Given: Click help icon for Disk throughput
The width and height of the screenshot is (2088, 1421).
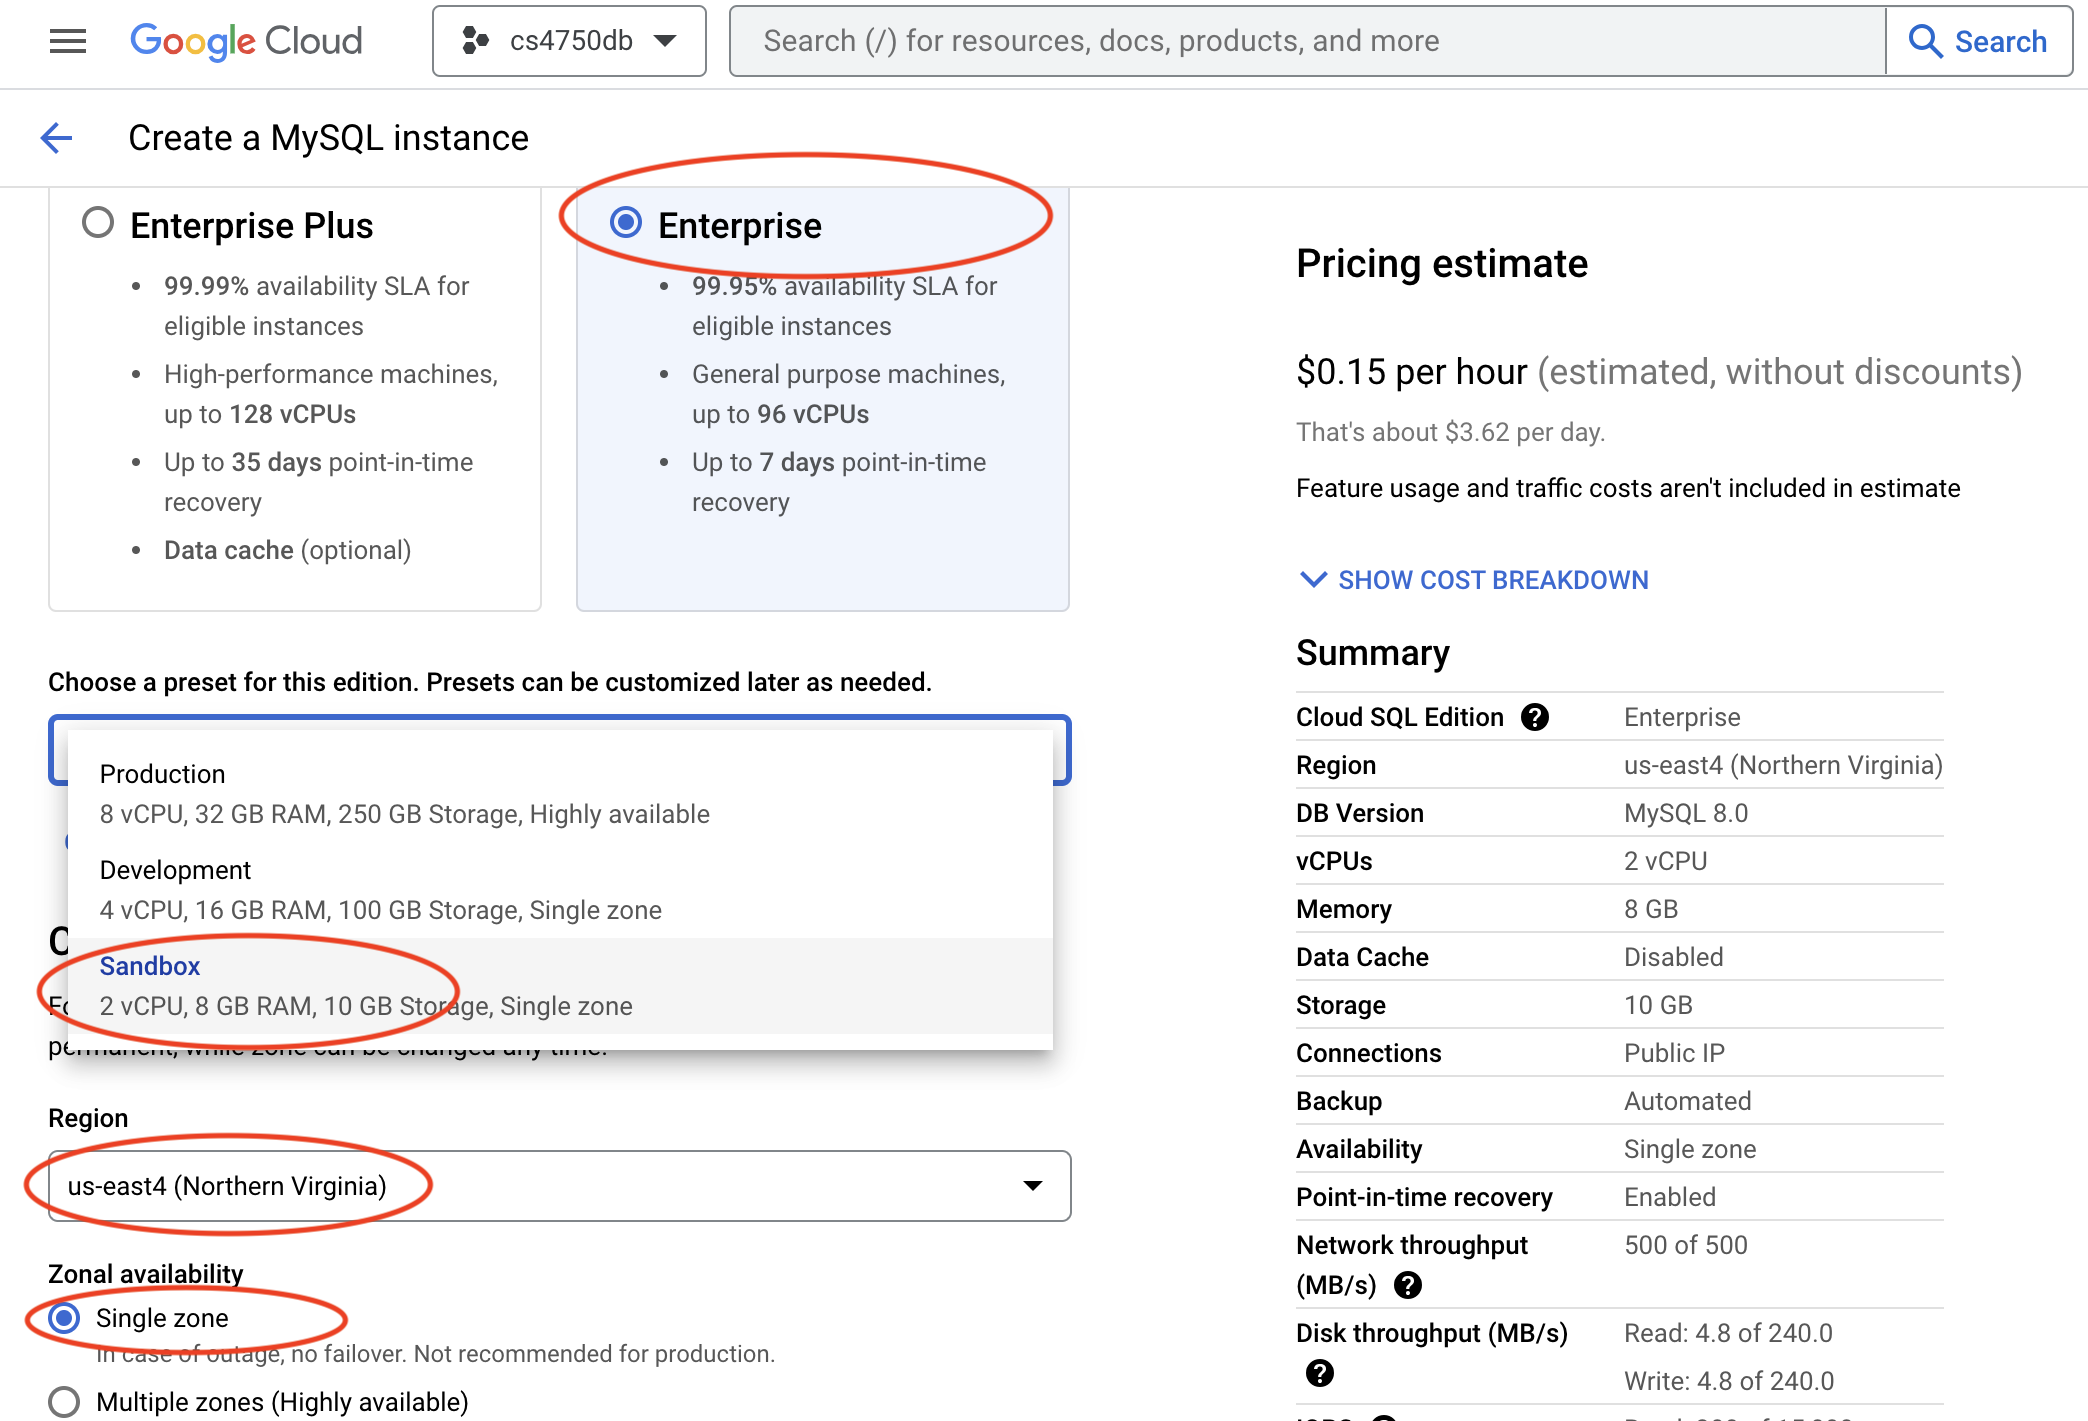Looking at the screenshot, I should click(x=1320, y=1373).
